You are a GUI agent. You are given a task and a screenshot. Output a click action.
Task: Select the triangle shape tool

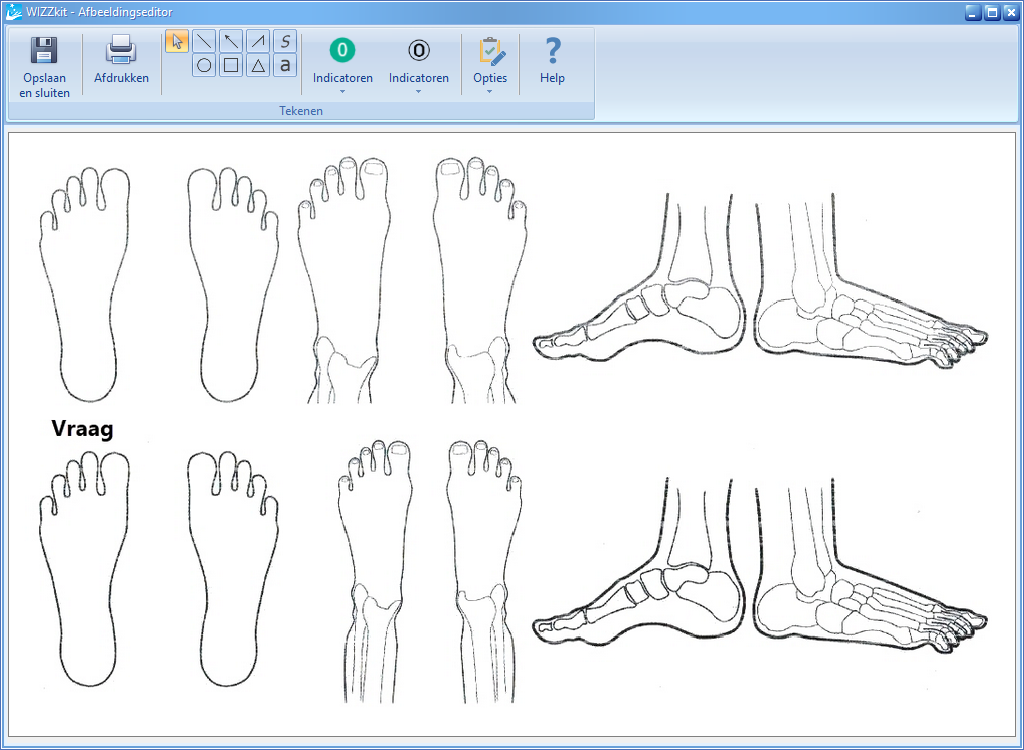coord(258,66)
